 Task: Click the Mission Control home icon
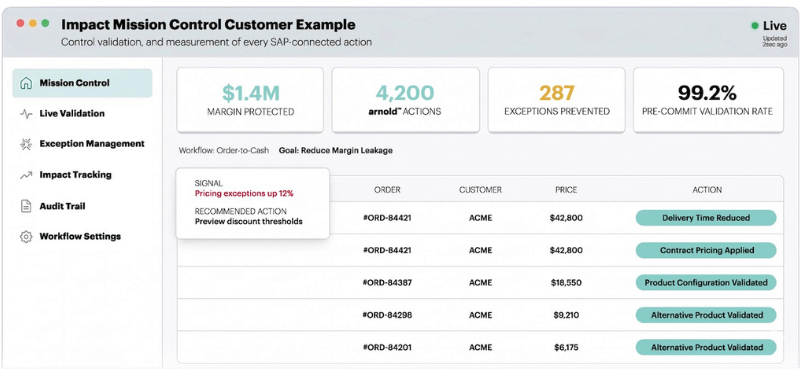click(x=26, y=83)
